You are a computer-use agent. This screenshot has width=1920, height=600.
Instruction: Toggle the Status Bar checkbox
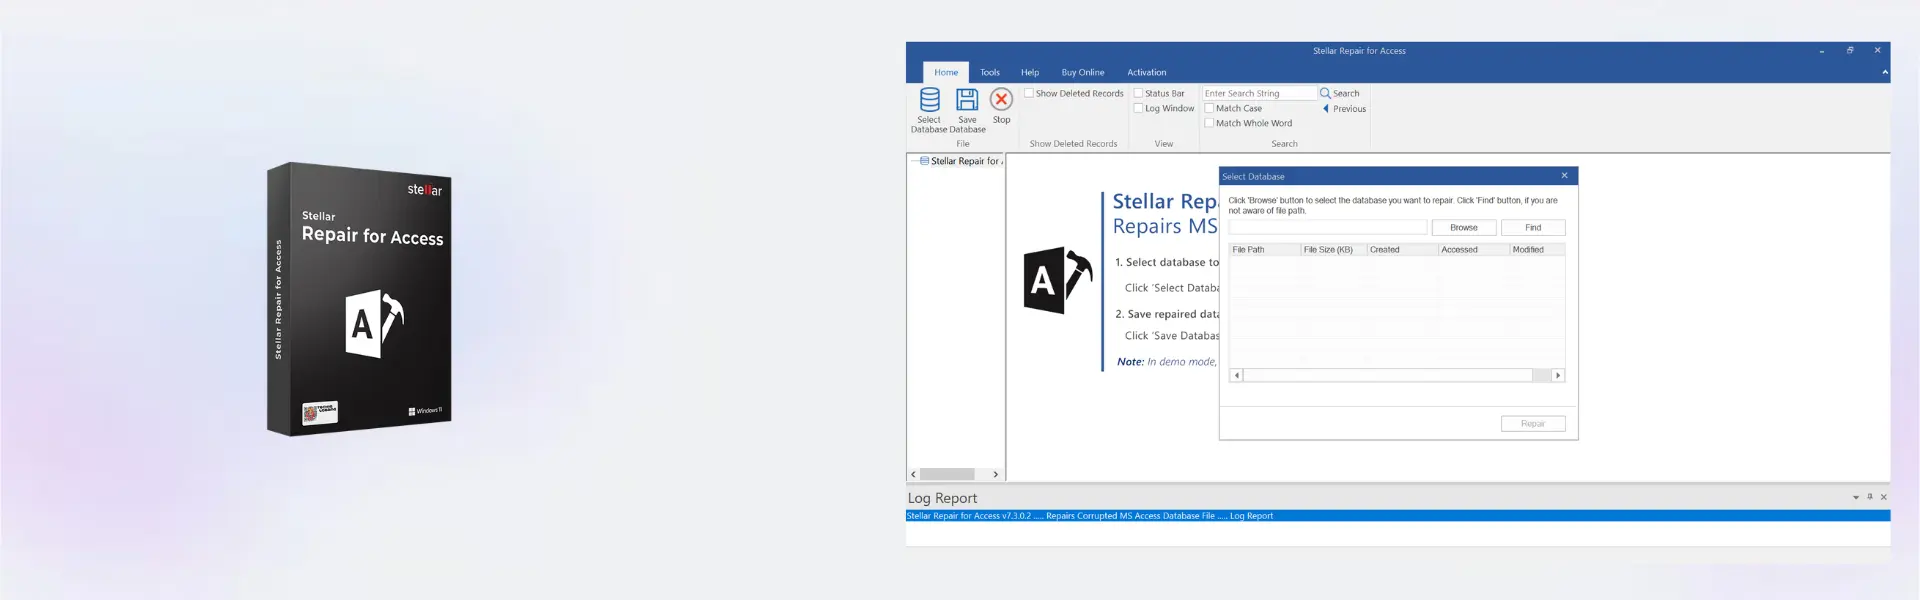point(1138,93)
